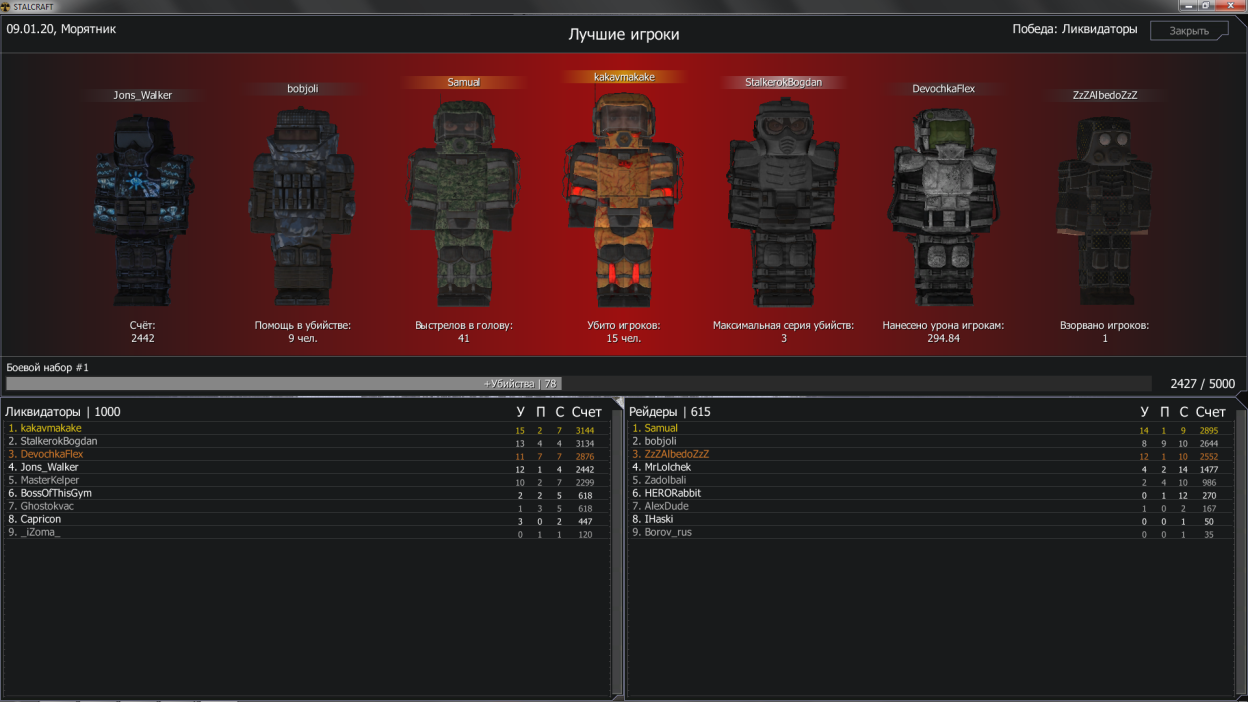Click kakavmakake row in Ликвидаторы table

click(306, 428)
